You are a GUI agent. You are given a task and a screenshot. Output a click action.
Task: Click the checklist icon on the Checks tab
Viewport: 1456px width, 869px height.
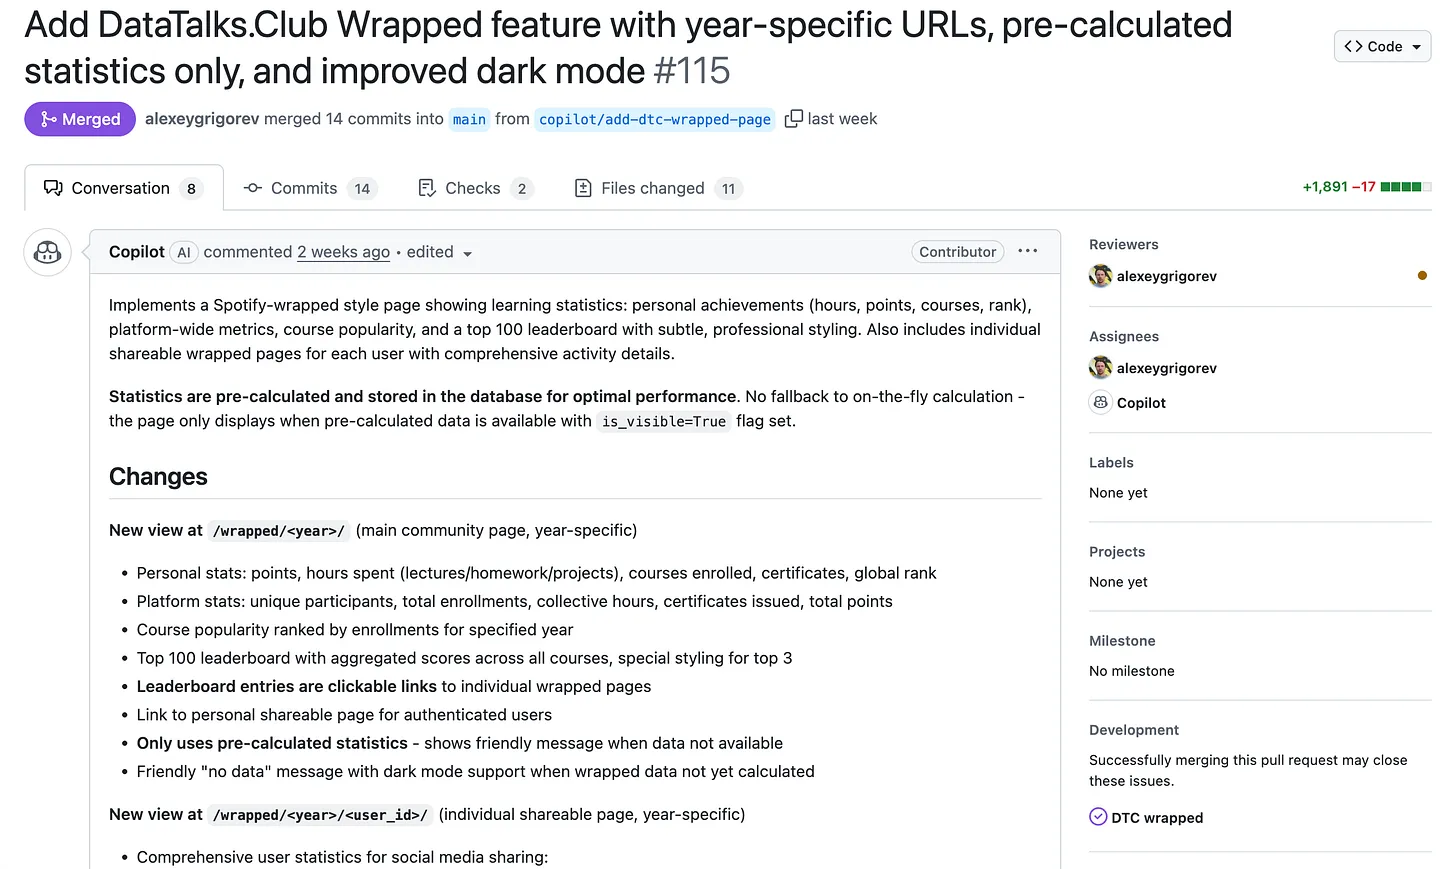(427, 188)
